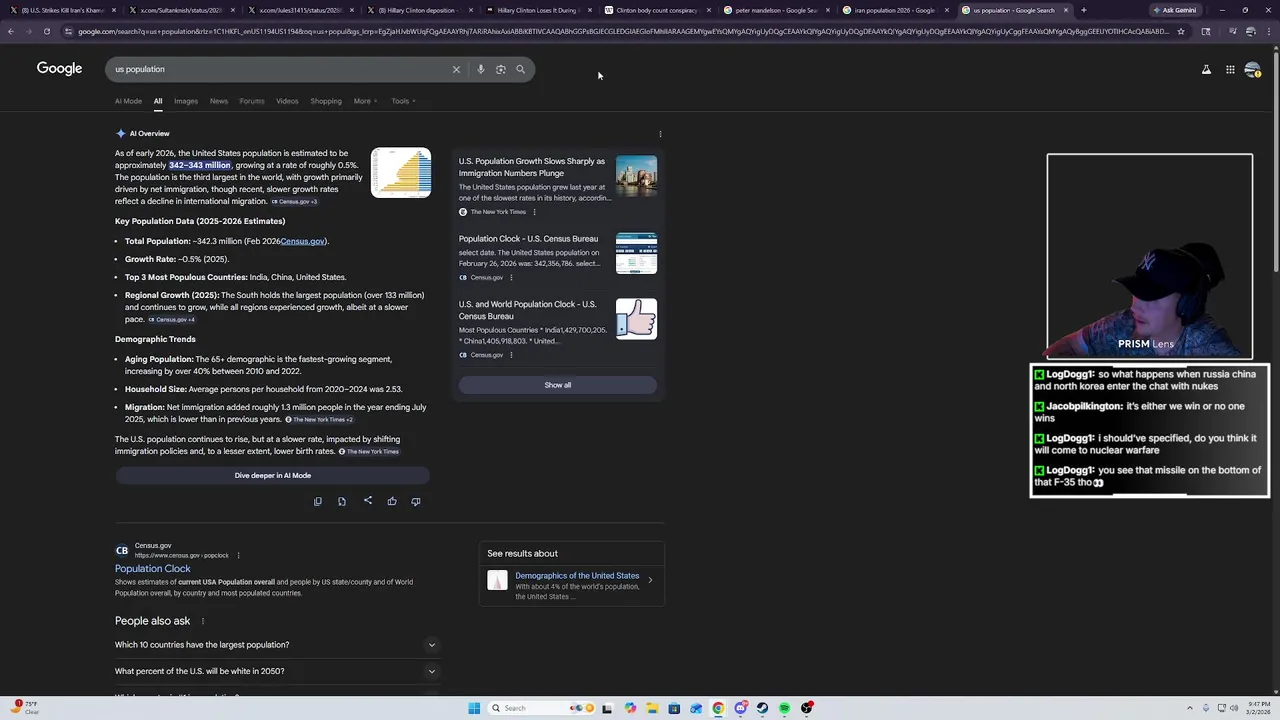
Task: Click into the 'us population' search field
Action: click(280, 69)
